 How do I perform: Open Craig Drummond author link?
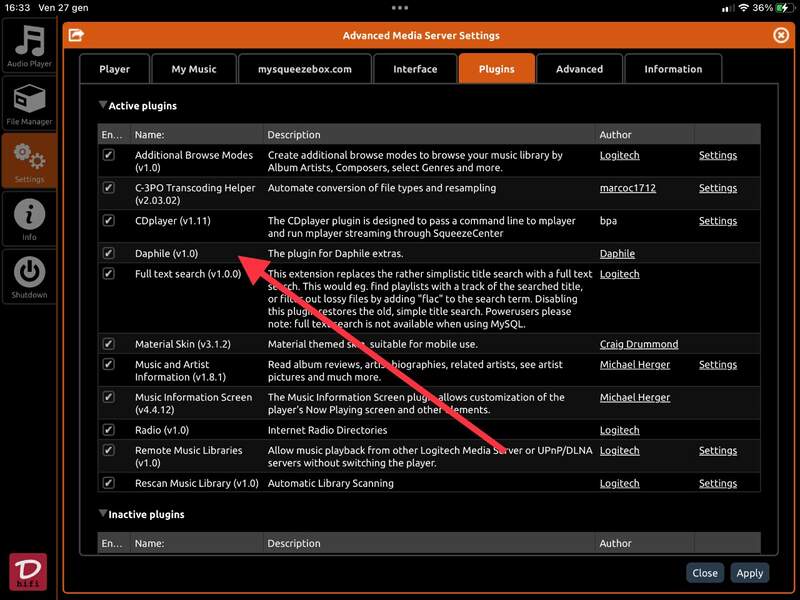(638, 344)
